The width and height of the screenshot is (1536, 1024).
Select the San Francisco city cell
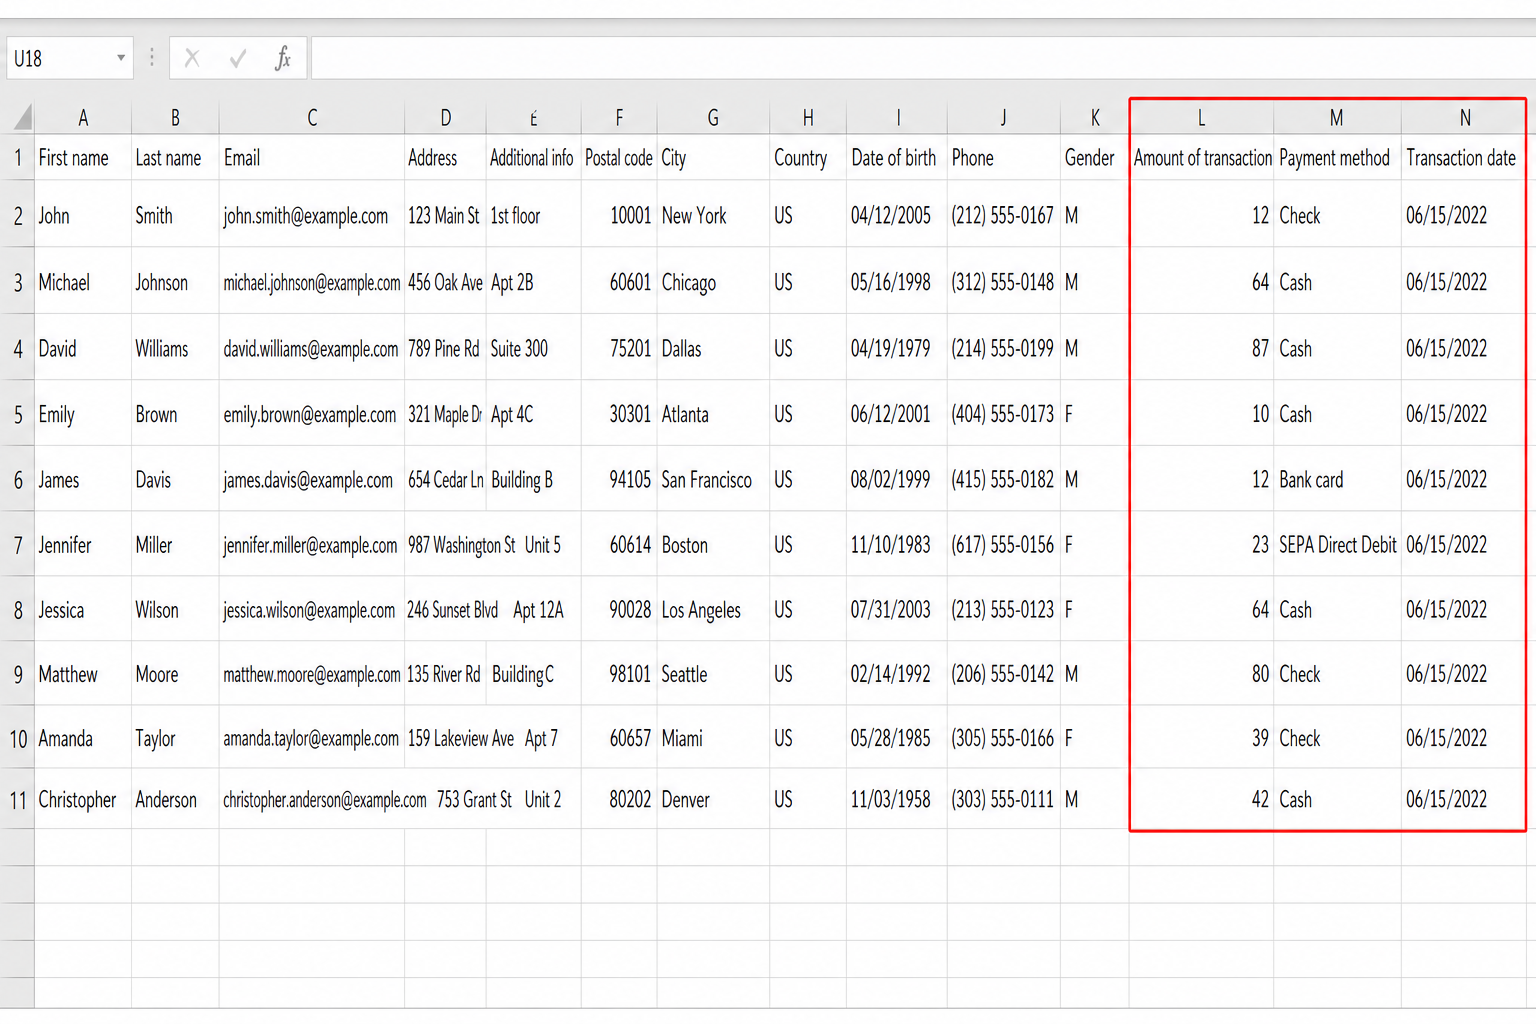point(713,480)
